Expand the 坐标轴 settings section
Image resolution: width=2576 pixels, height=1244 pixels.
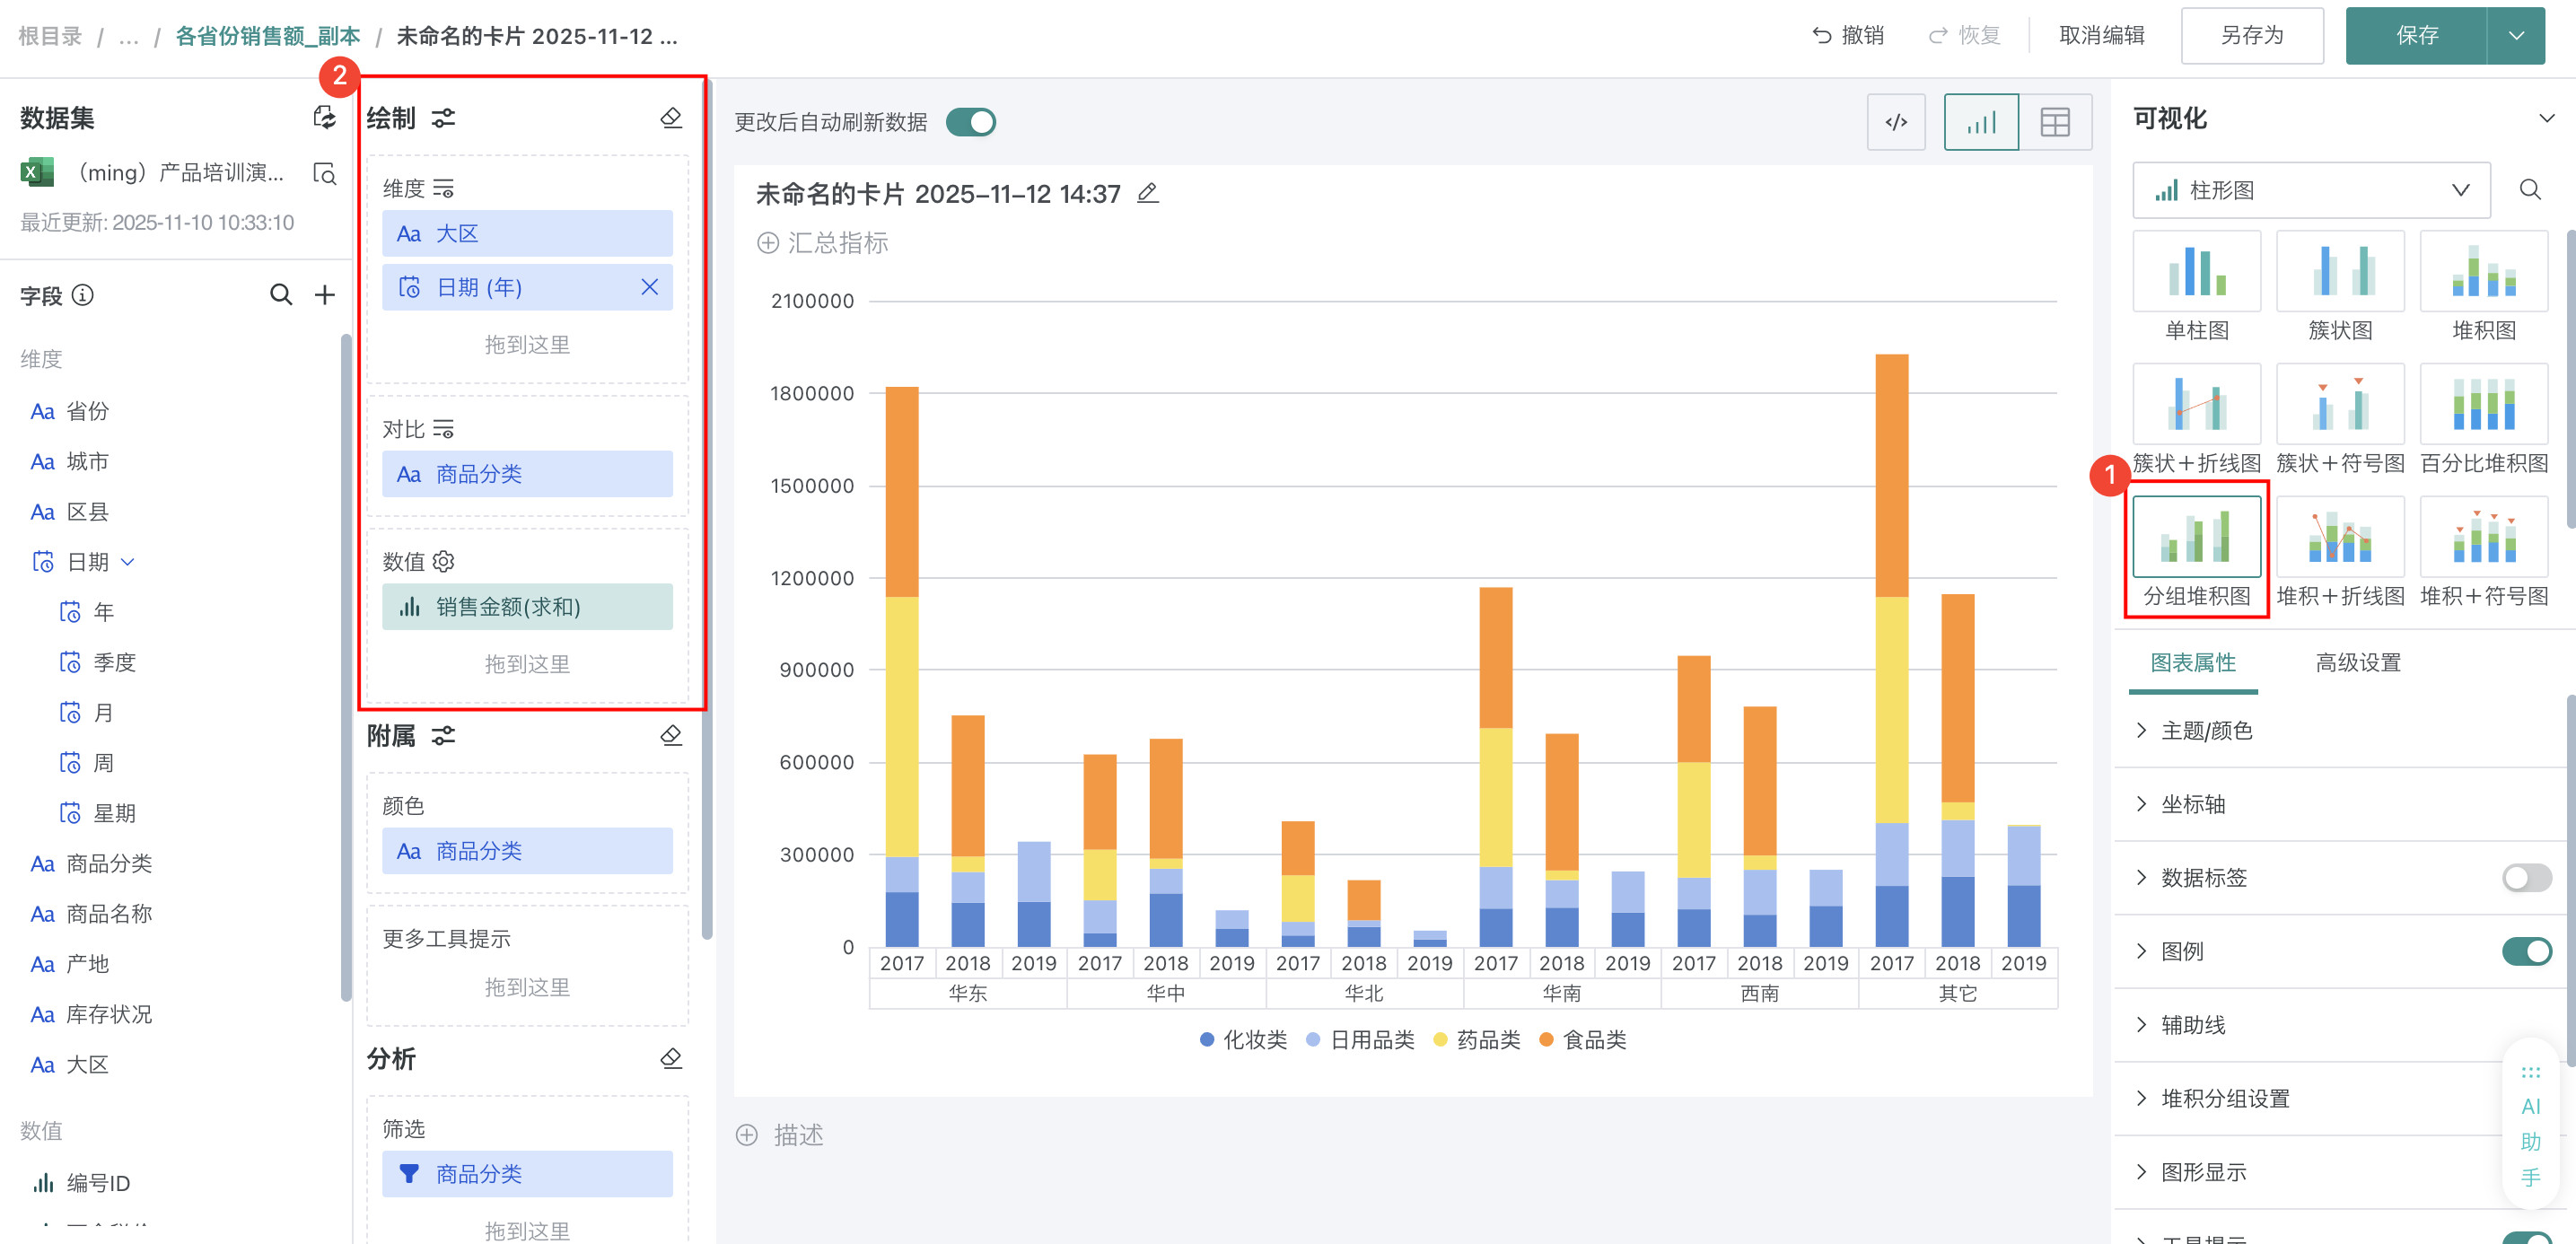pos(2193,804)
